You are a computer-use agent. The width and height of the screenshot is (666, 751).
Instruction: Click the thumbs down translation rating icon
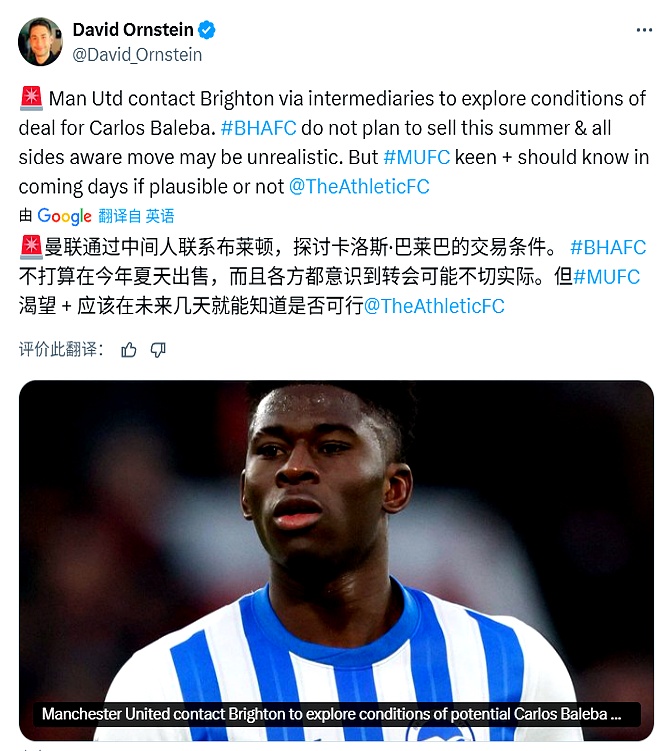click(x=158, y=350)
